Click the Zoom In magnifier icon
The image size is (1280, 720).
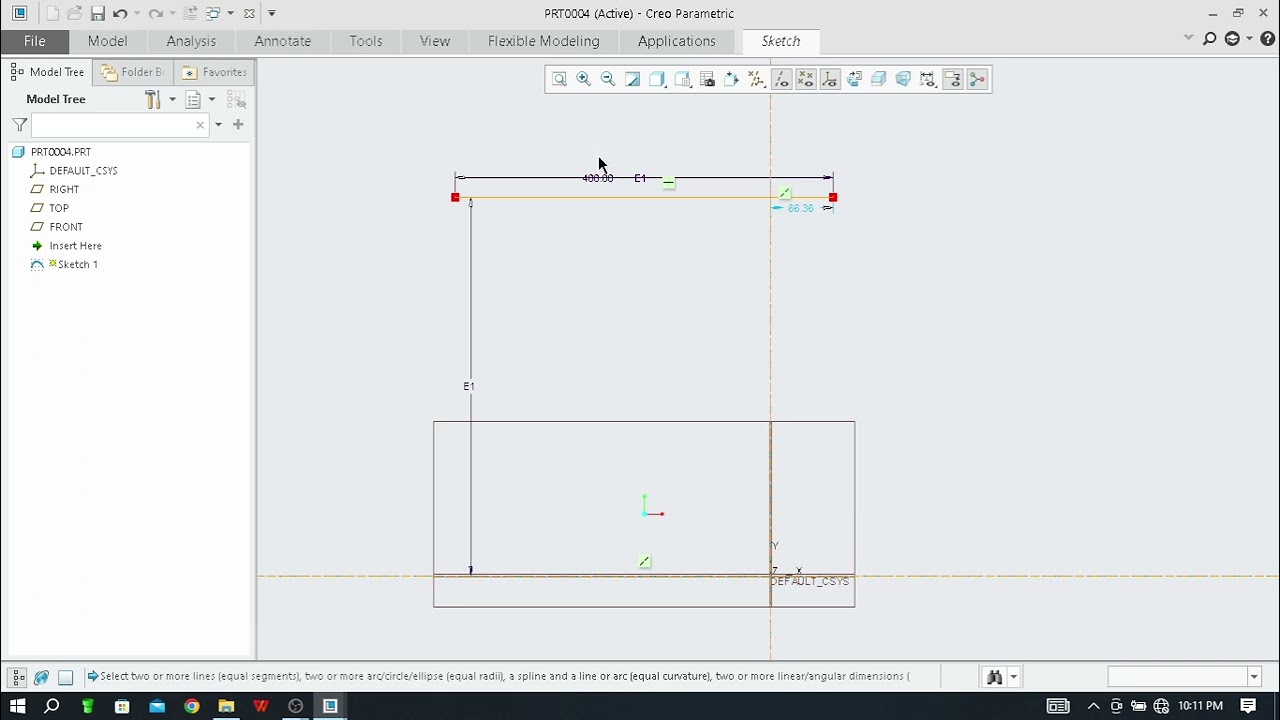click(x=583, y=79)
